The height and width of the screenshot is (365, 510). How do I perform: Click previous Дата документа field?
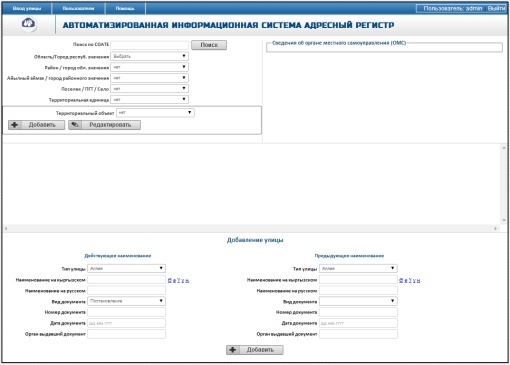tap(358, 323)
